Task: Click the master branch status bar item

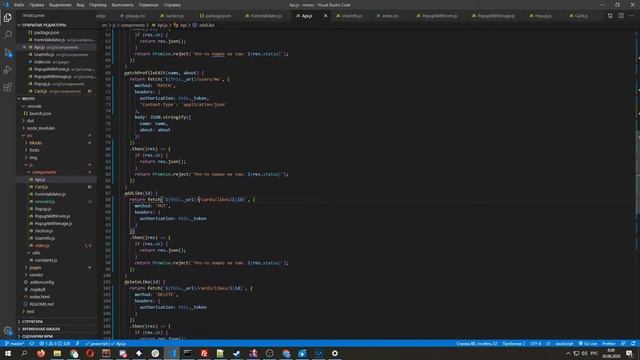Action: [14, 344]
